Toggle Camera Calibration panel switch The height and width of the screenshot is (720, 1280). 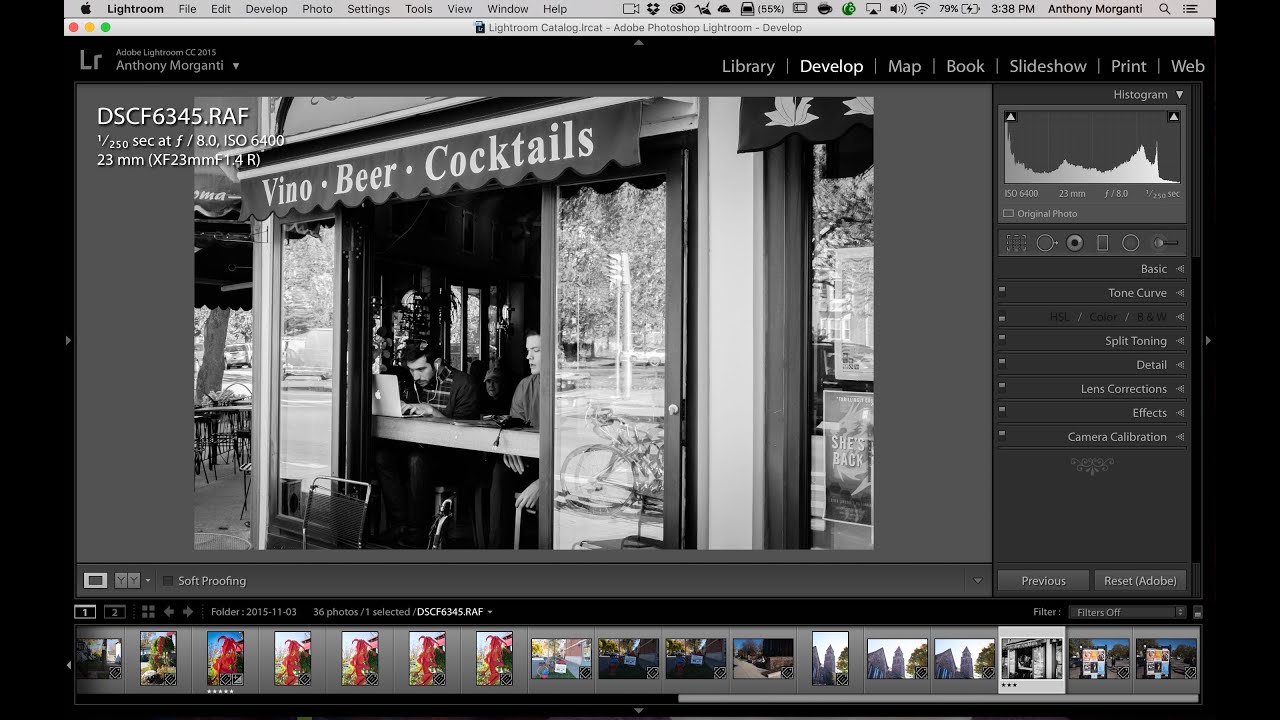coord(1002,437)
